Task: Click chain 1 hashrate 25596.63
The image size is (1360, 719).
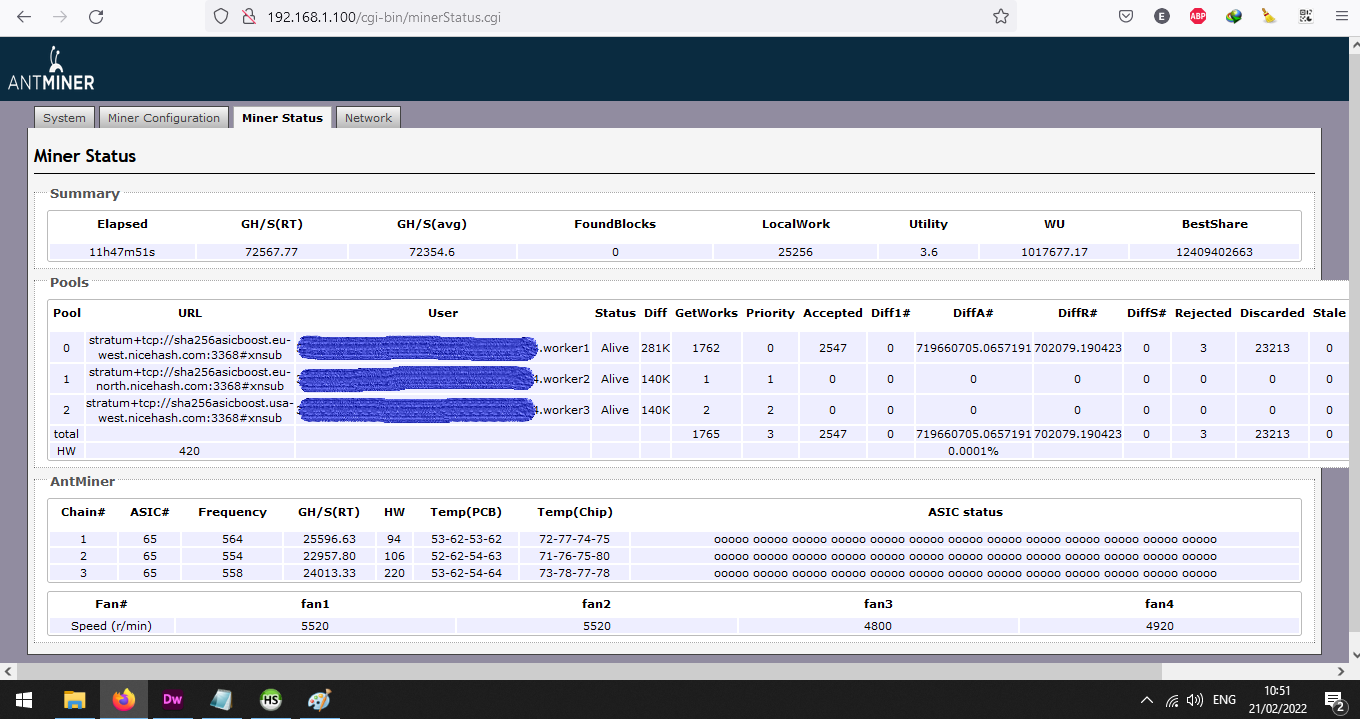Action: [327, 539]
